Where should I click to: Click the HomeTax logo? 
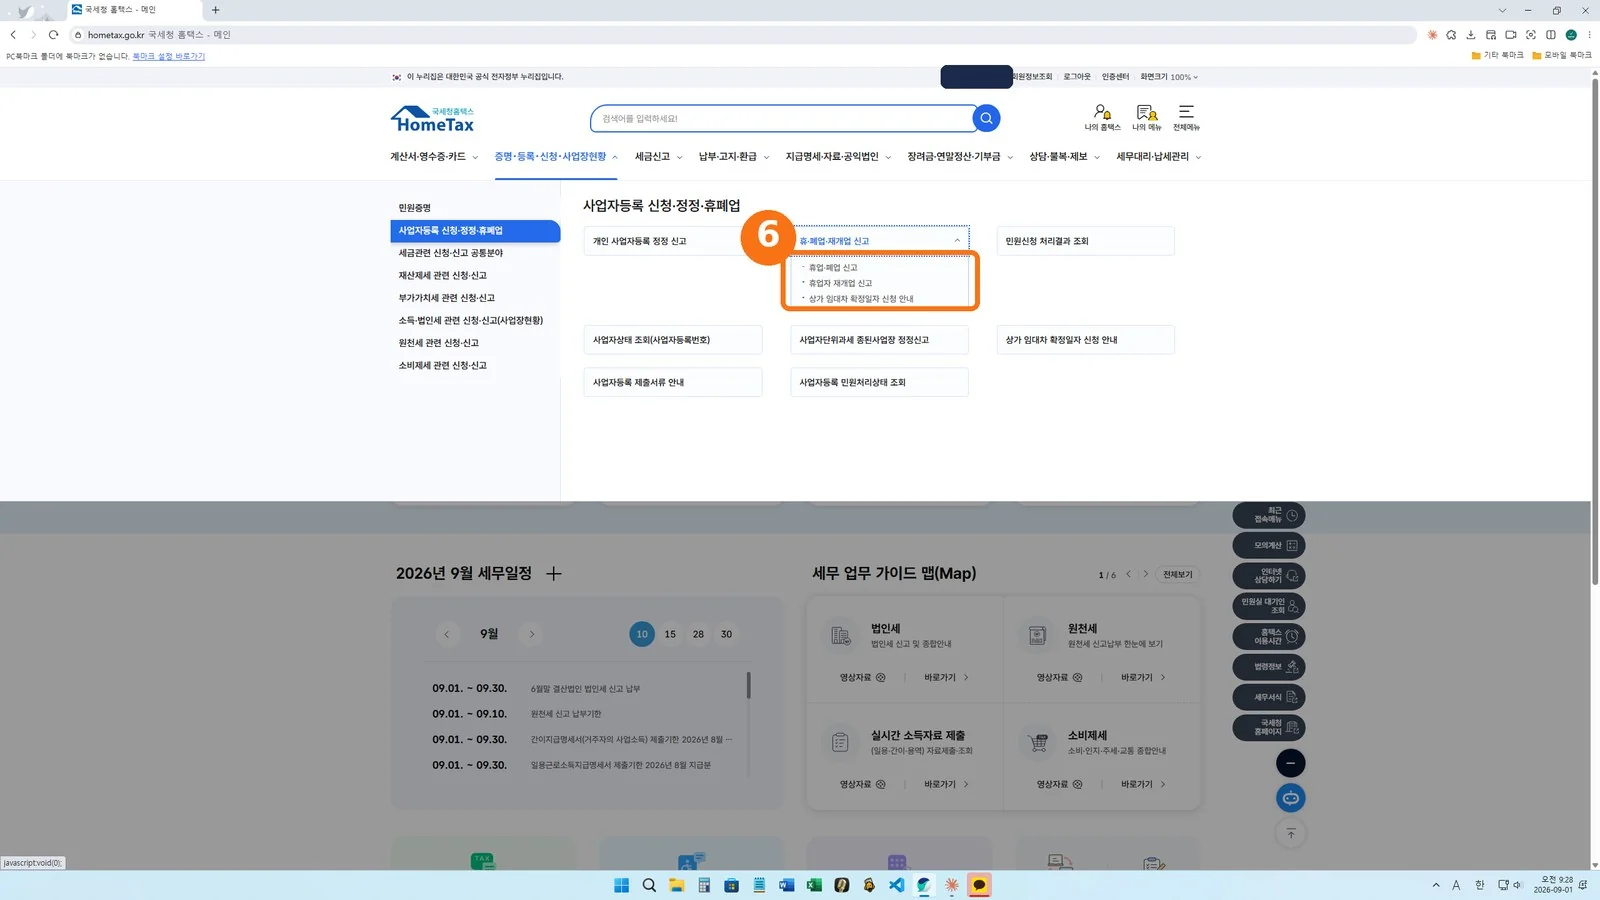pyautogui.click(x=432, y=119)
